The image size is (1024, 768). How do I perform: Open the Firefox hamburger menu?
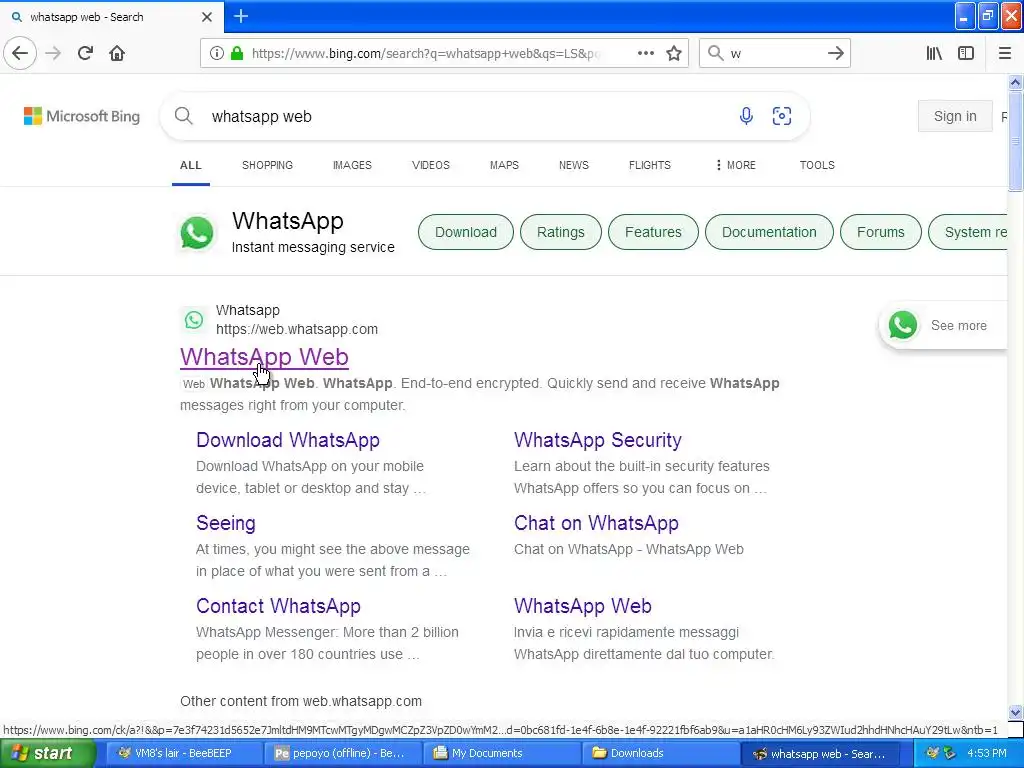(1004, 53)
